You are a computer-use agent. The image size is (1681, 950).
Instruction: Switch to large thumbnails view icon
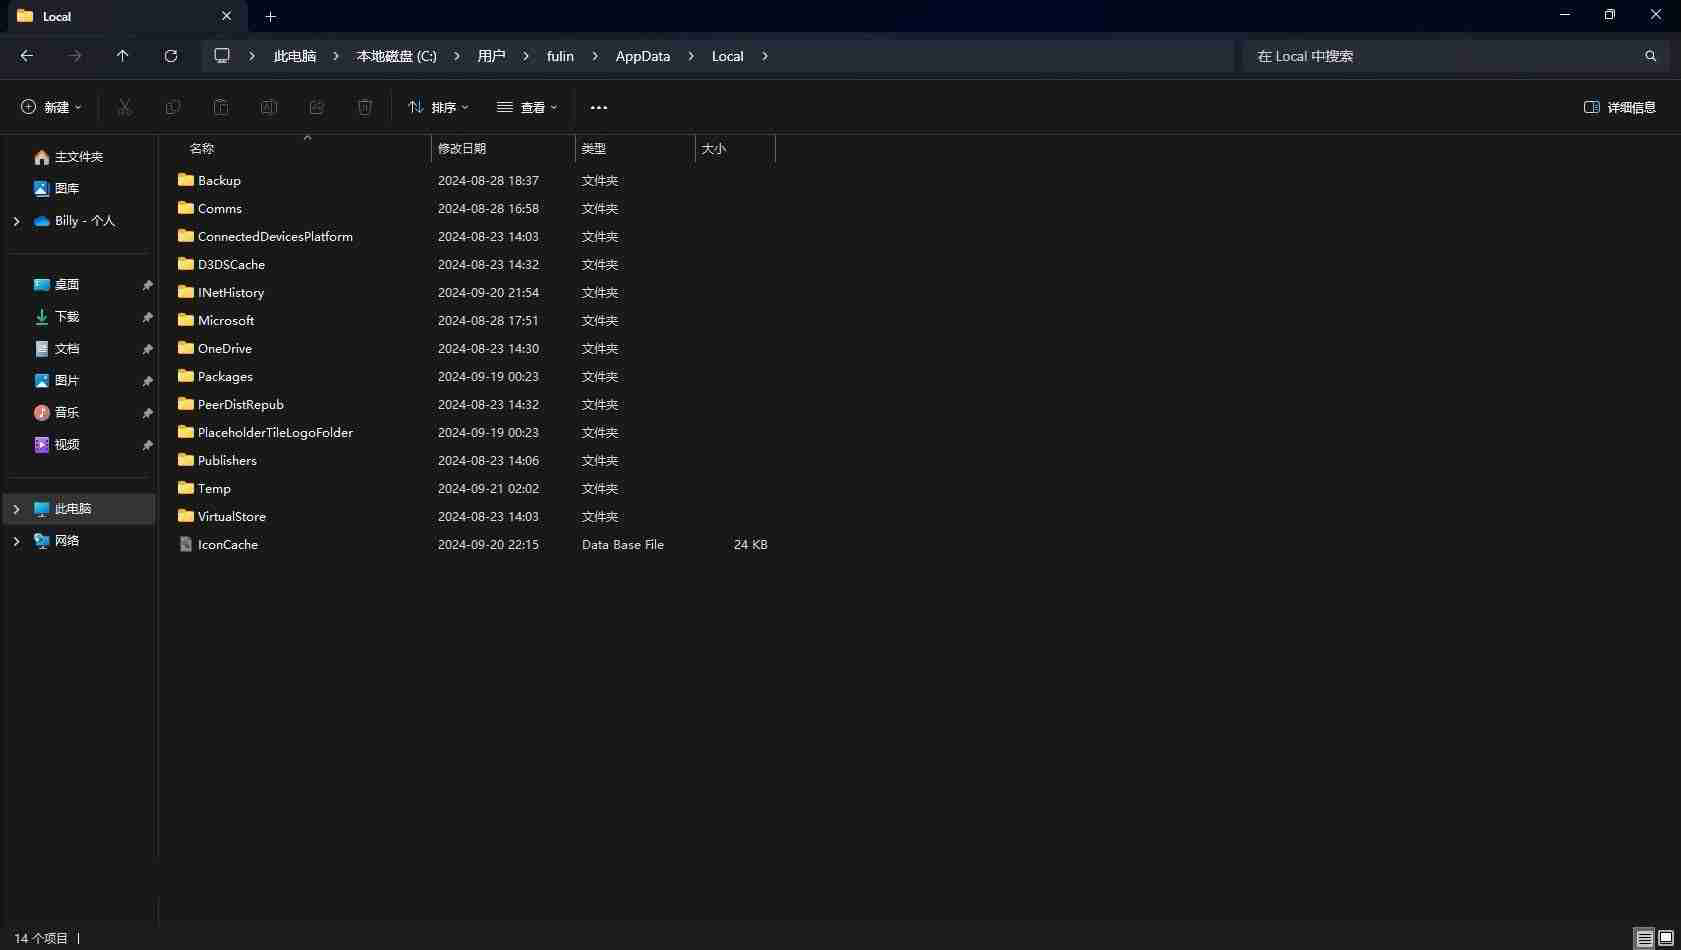[1666, 938]
